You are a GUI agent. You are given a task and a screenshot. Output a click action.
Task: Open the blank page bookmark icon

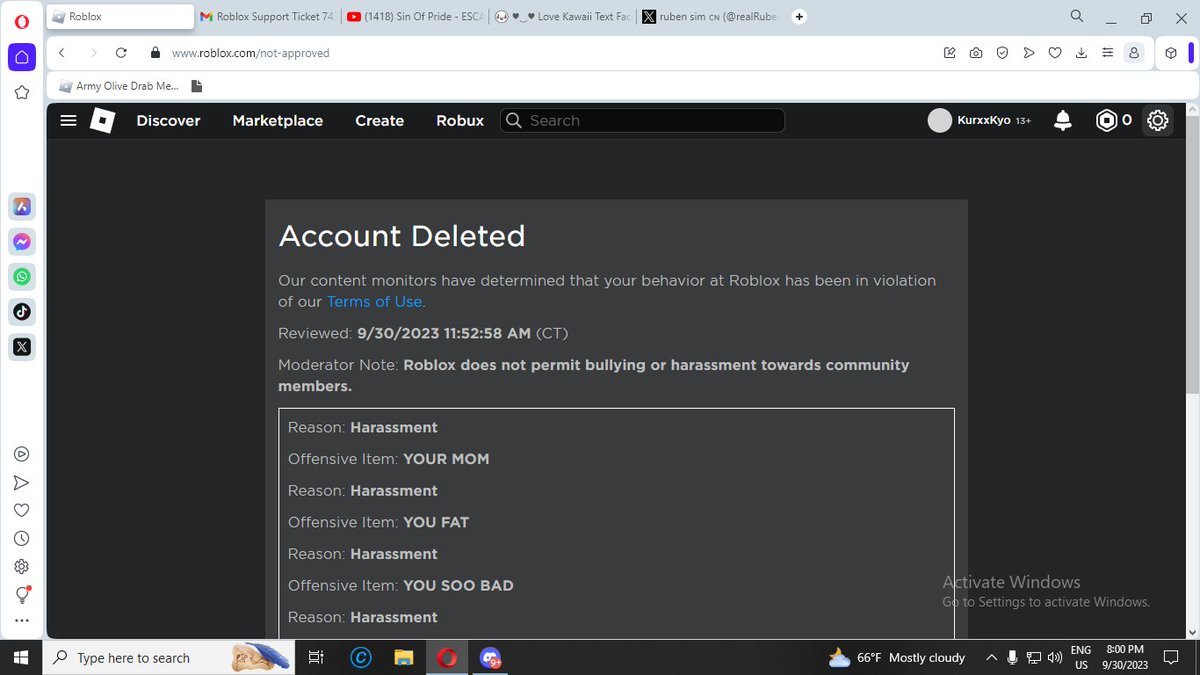click(x=197, y=87)
